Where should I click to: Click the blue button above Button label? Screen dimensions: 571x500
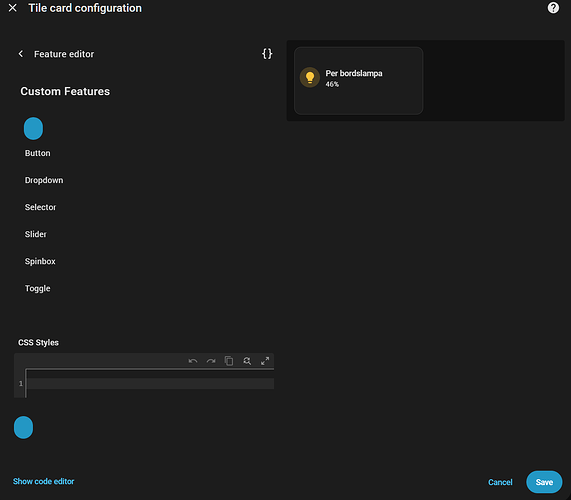pyautogui.click(x=33, y=129)
